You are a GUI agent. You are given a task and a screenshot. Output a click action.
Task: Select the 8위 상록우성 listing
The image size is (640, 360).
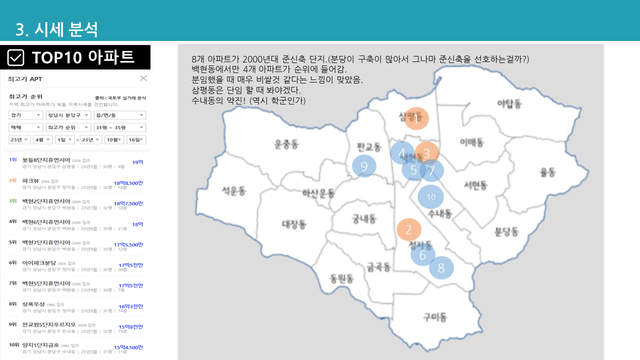(x=76, y=307)
